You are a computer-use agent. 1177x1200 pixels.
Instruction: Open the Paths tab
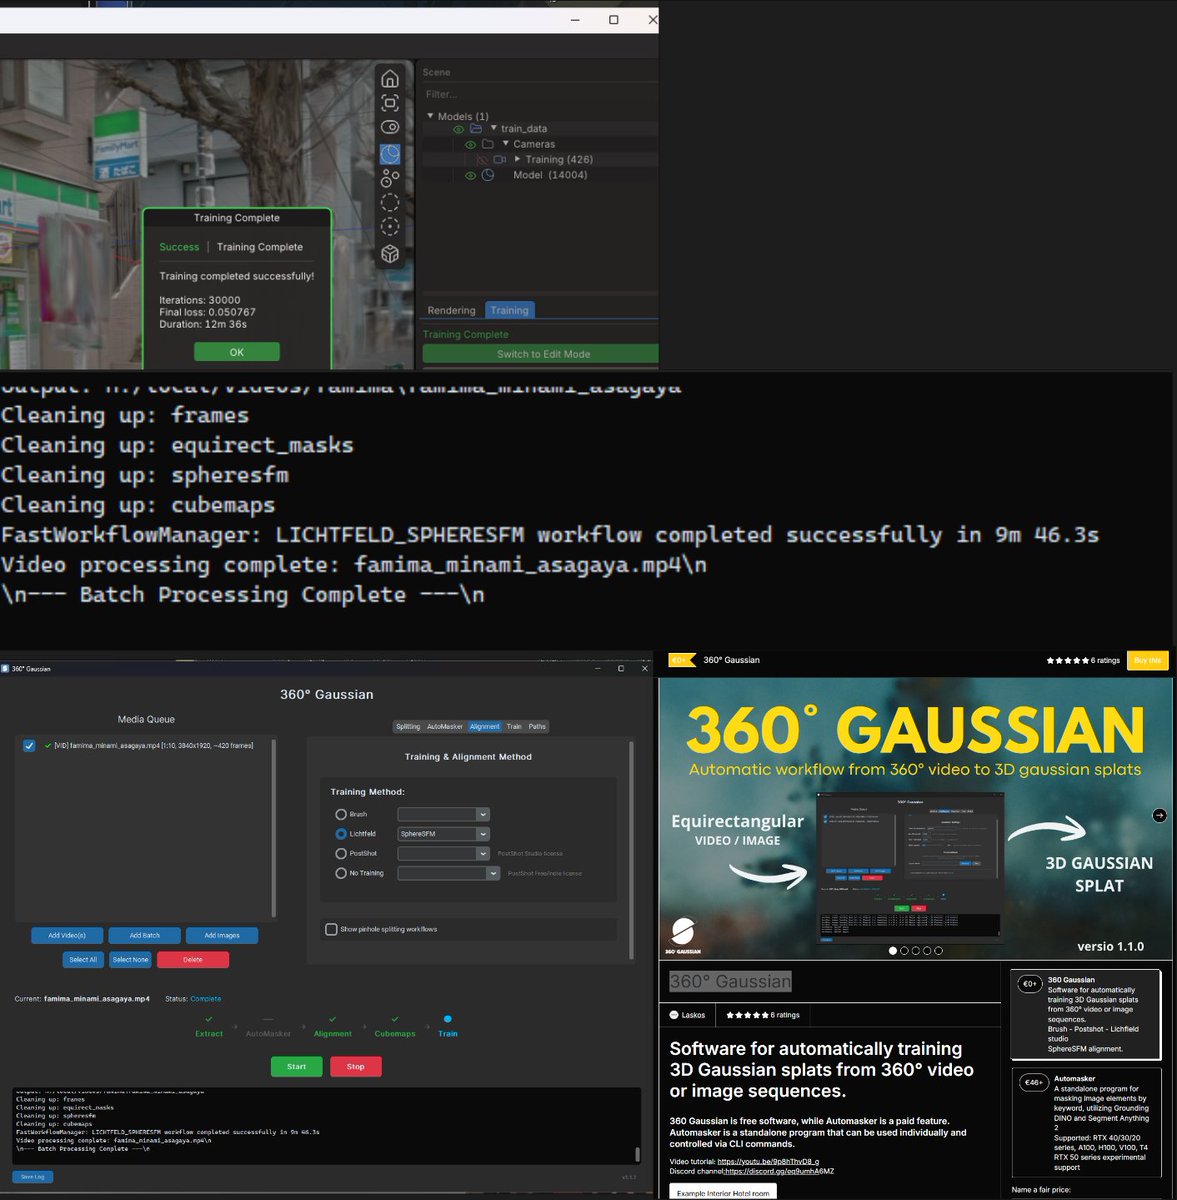538,727
